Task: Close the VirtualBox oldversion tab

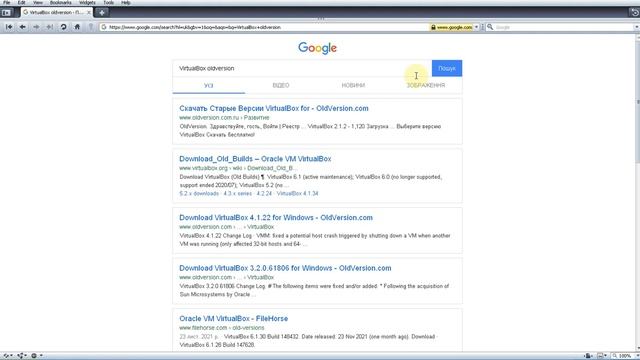Action: point(89,13)
